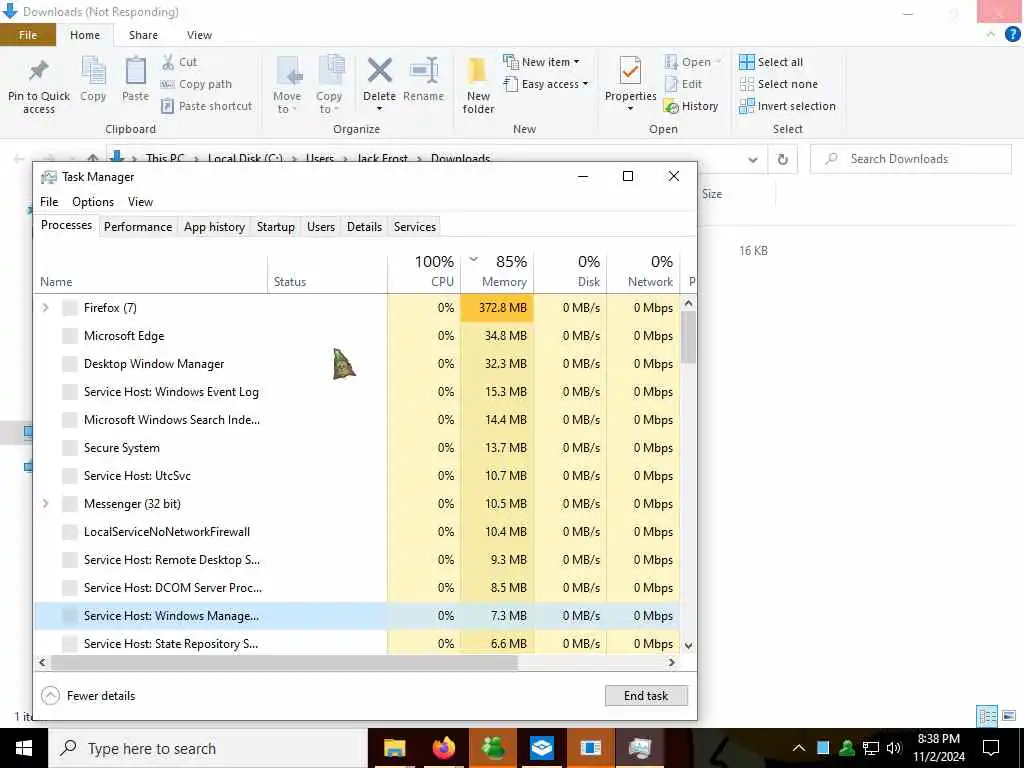Image resolution: width=1024 pixels, height=768 pixels.
Task: Select Service Host: UtcSvc row
Action: [357, 475]
